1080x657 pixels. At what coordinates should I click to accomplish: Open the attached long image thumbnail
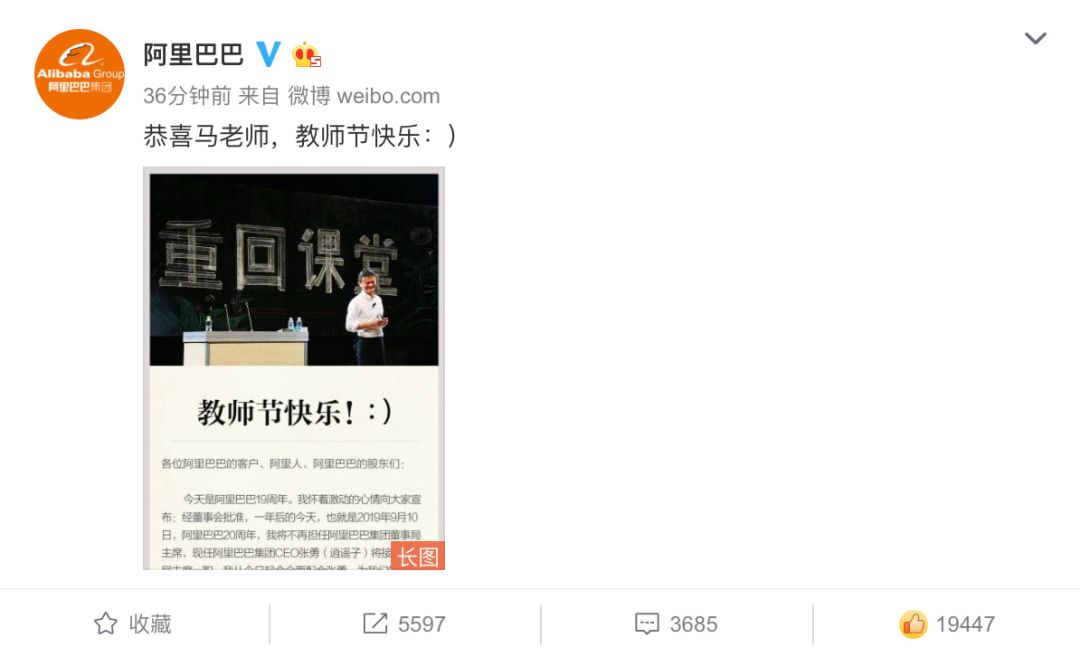[294, 368]
